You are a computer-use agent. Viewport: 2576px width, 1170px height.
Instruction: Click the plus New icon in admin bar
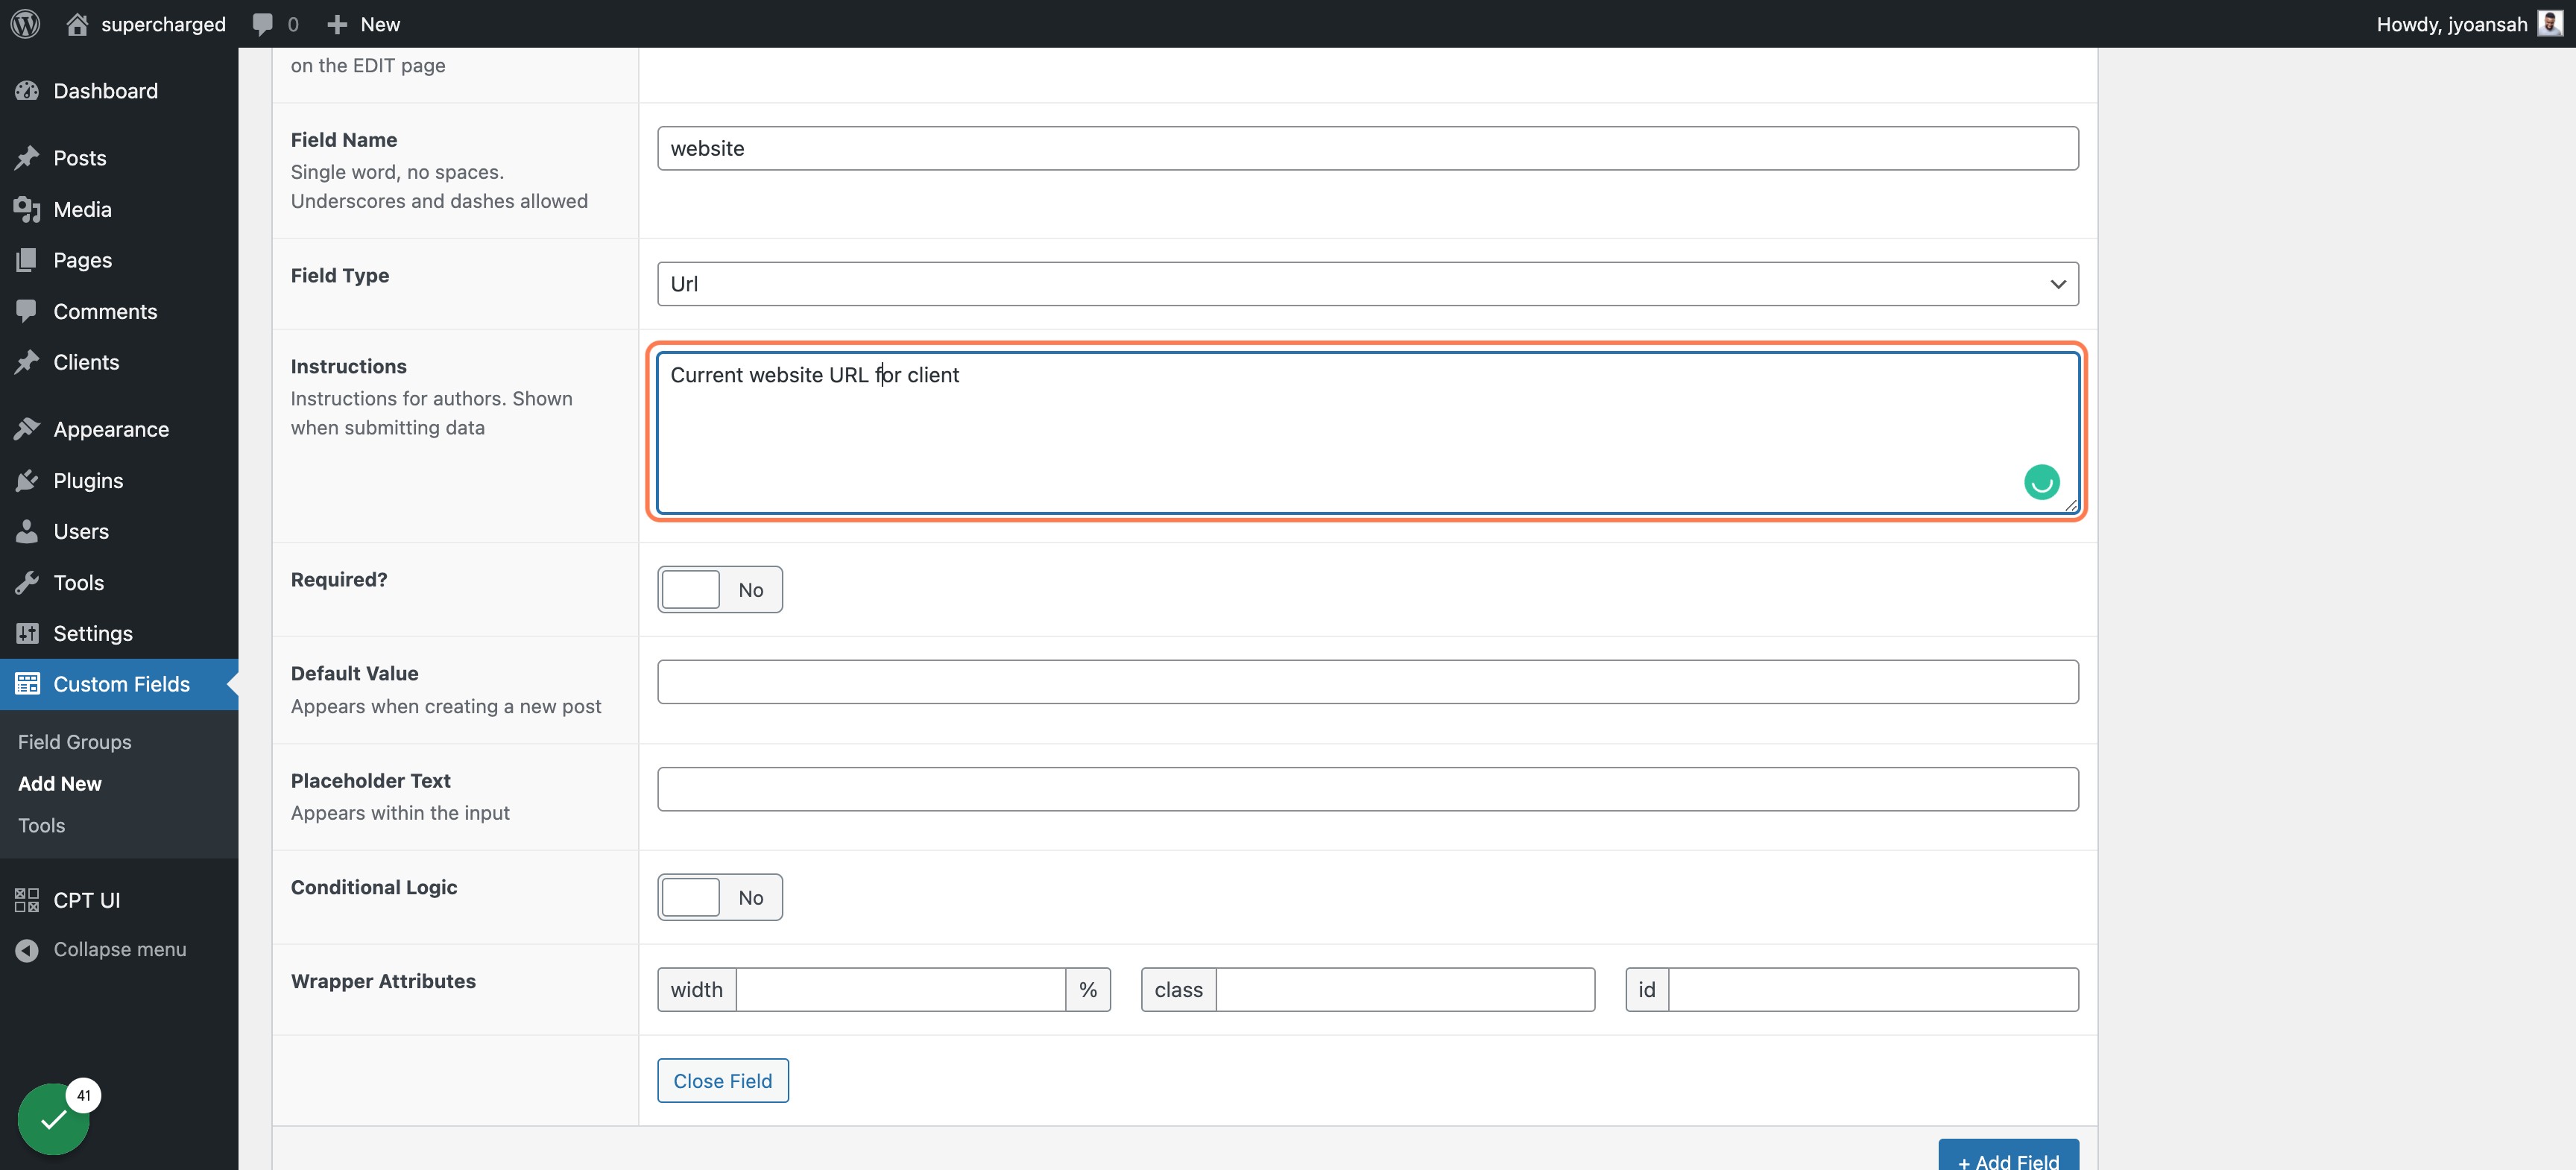tap(337, 24)
